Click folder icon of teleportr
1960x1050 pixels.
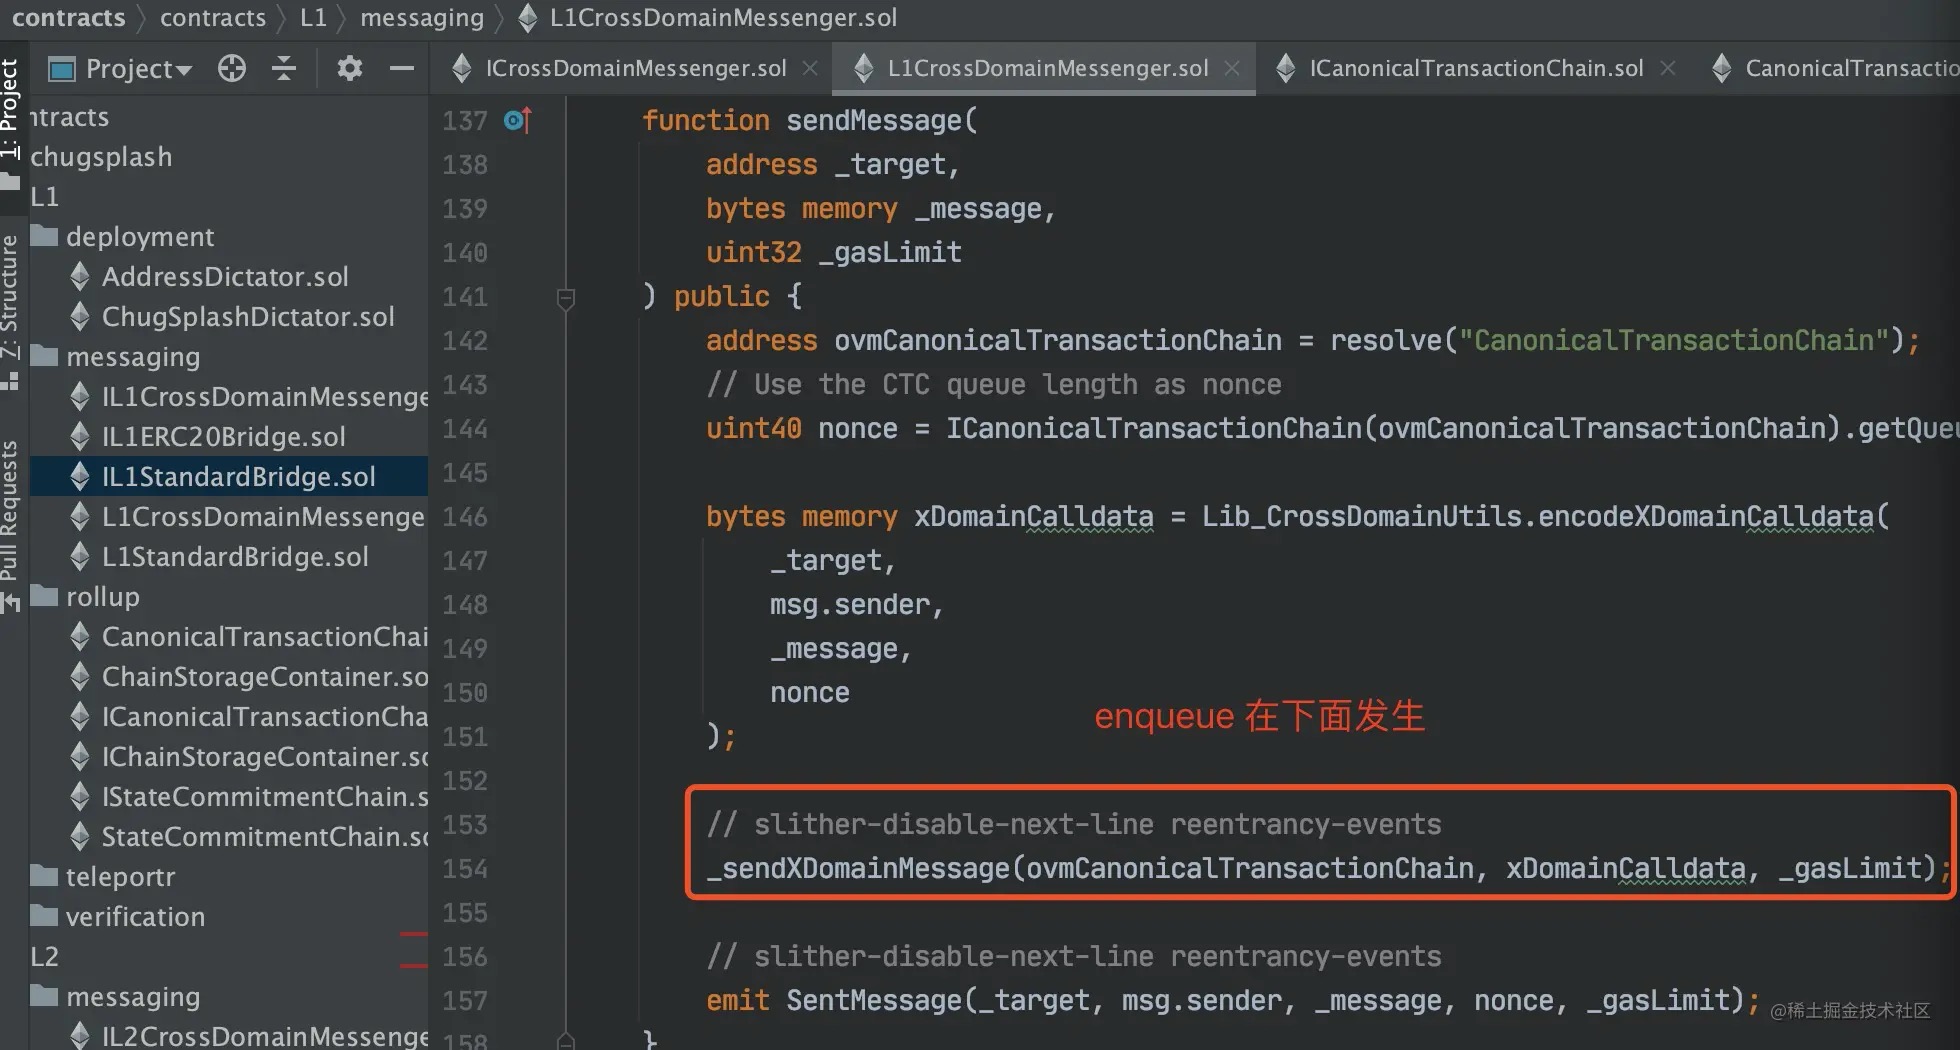[44, 876]
